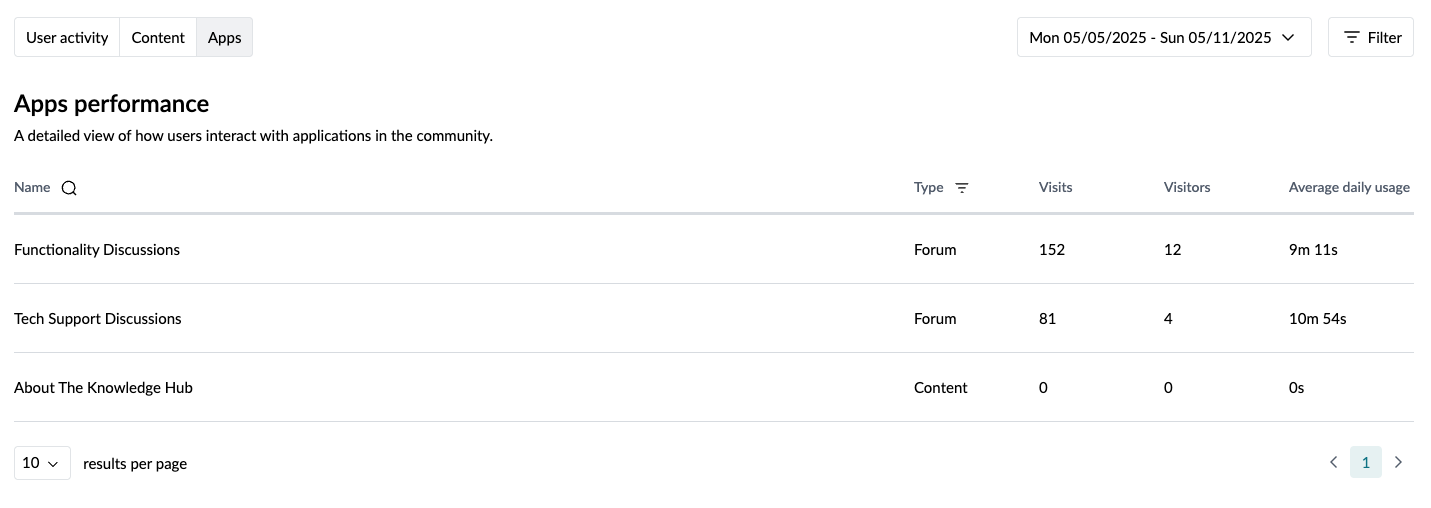
Task: Click Tech Support Discussions row name
Action: click(x=98, y=318)
